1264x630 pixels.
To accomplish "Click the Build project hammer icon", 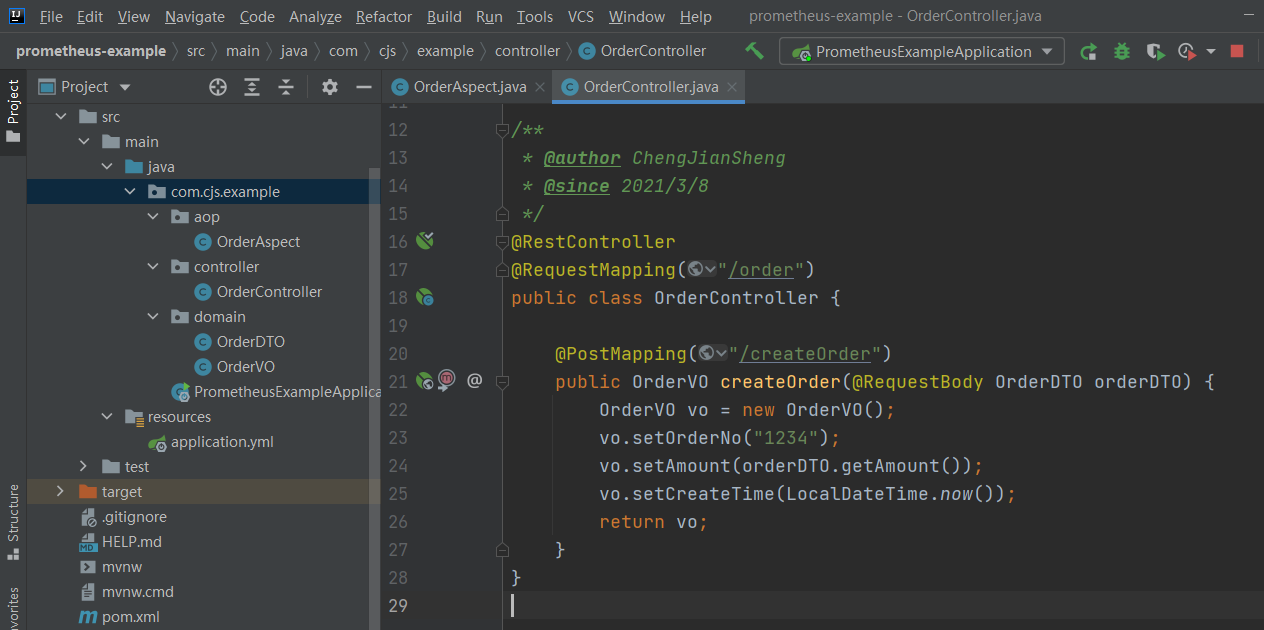I will [755, 51].
